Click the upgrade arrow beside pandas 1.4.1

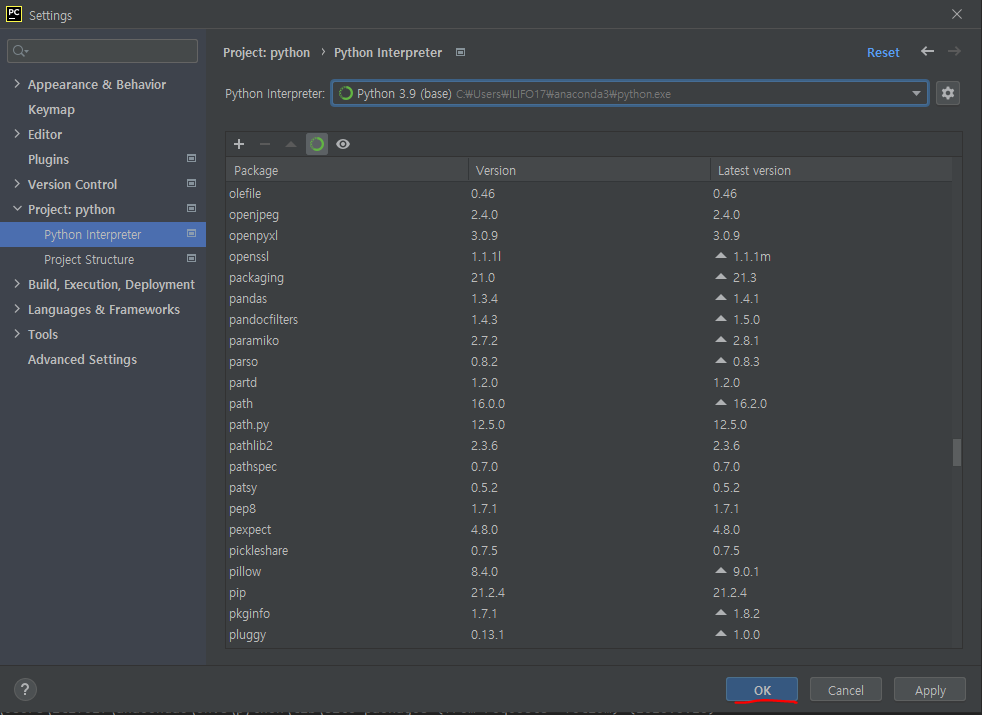pyautogui.click(x=721, y=297)
